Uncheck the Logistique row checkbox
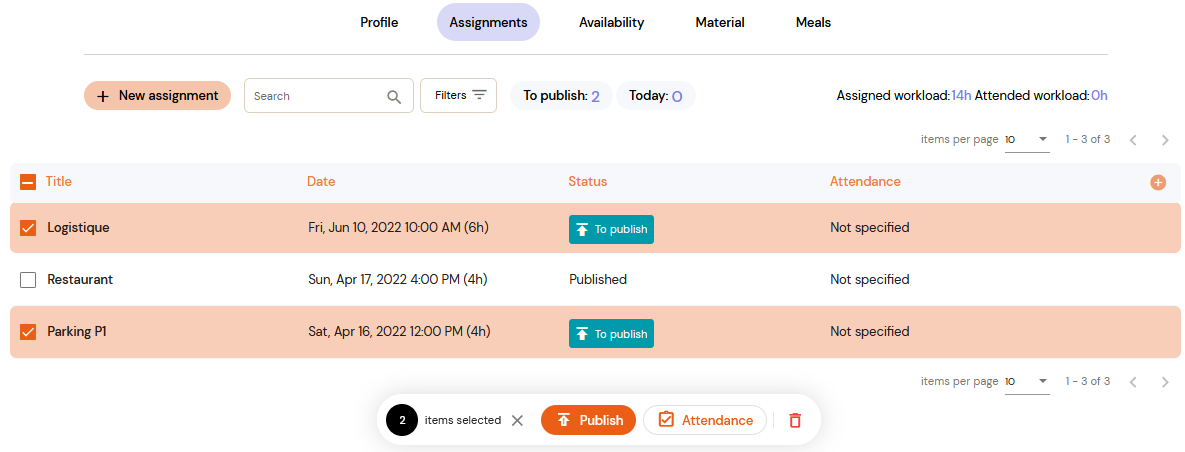1185x452 pixels. pos(28,228)
